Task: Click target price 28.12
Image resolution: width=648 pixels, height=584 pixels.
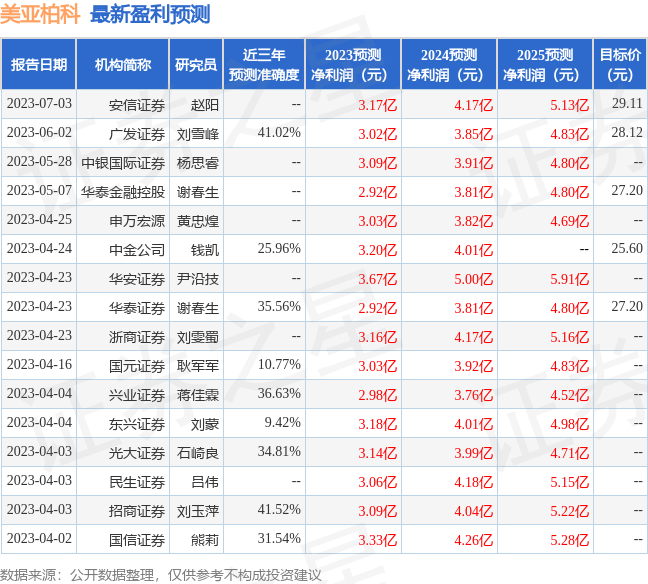Action: [x=627, y=133]
